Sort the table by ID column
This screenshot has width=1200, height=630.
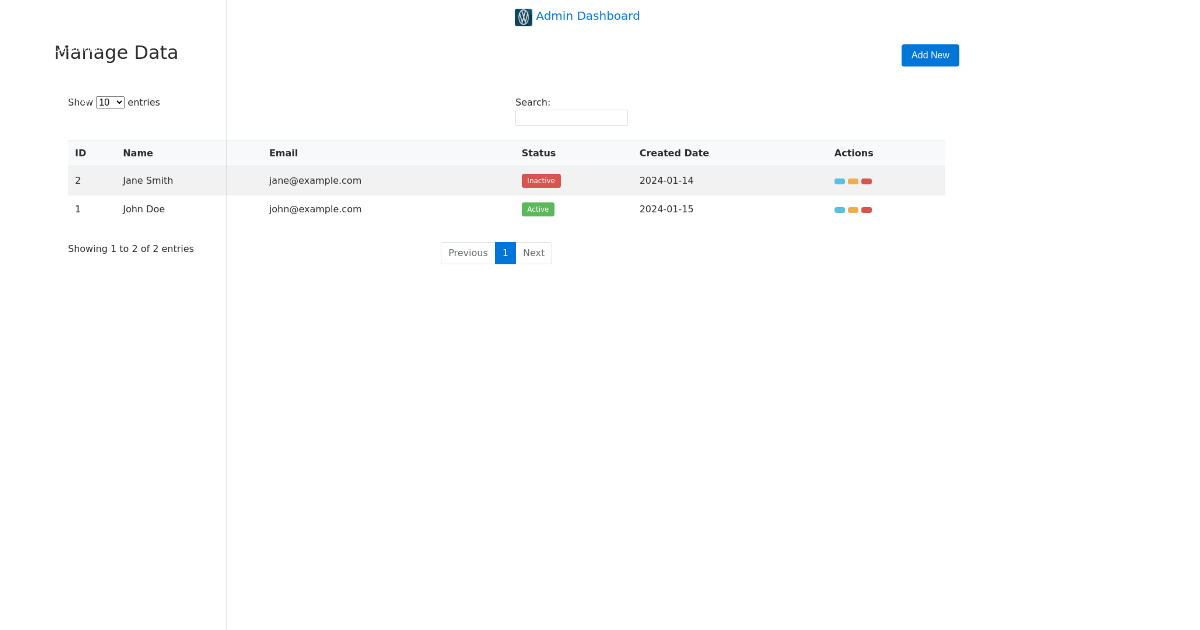[x=80, y=153]
